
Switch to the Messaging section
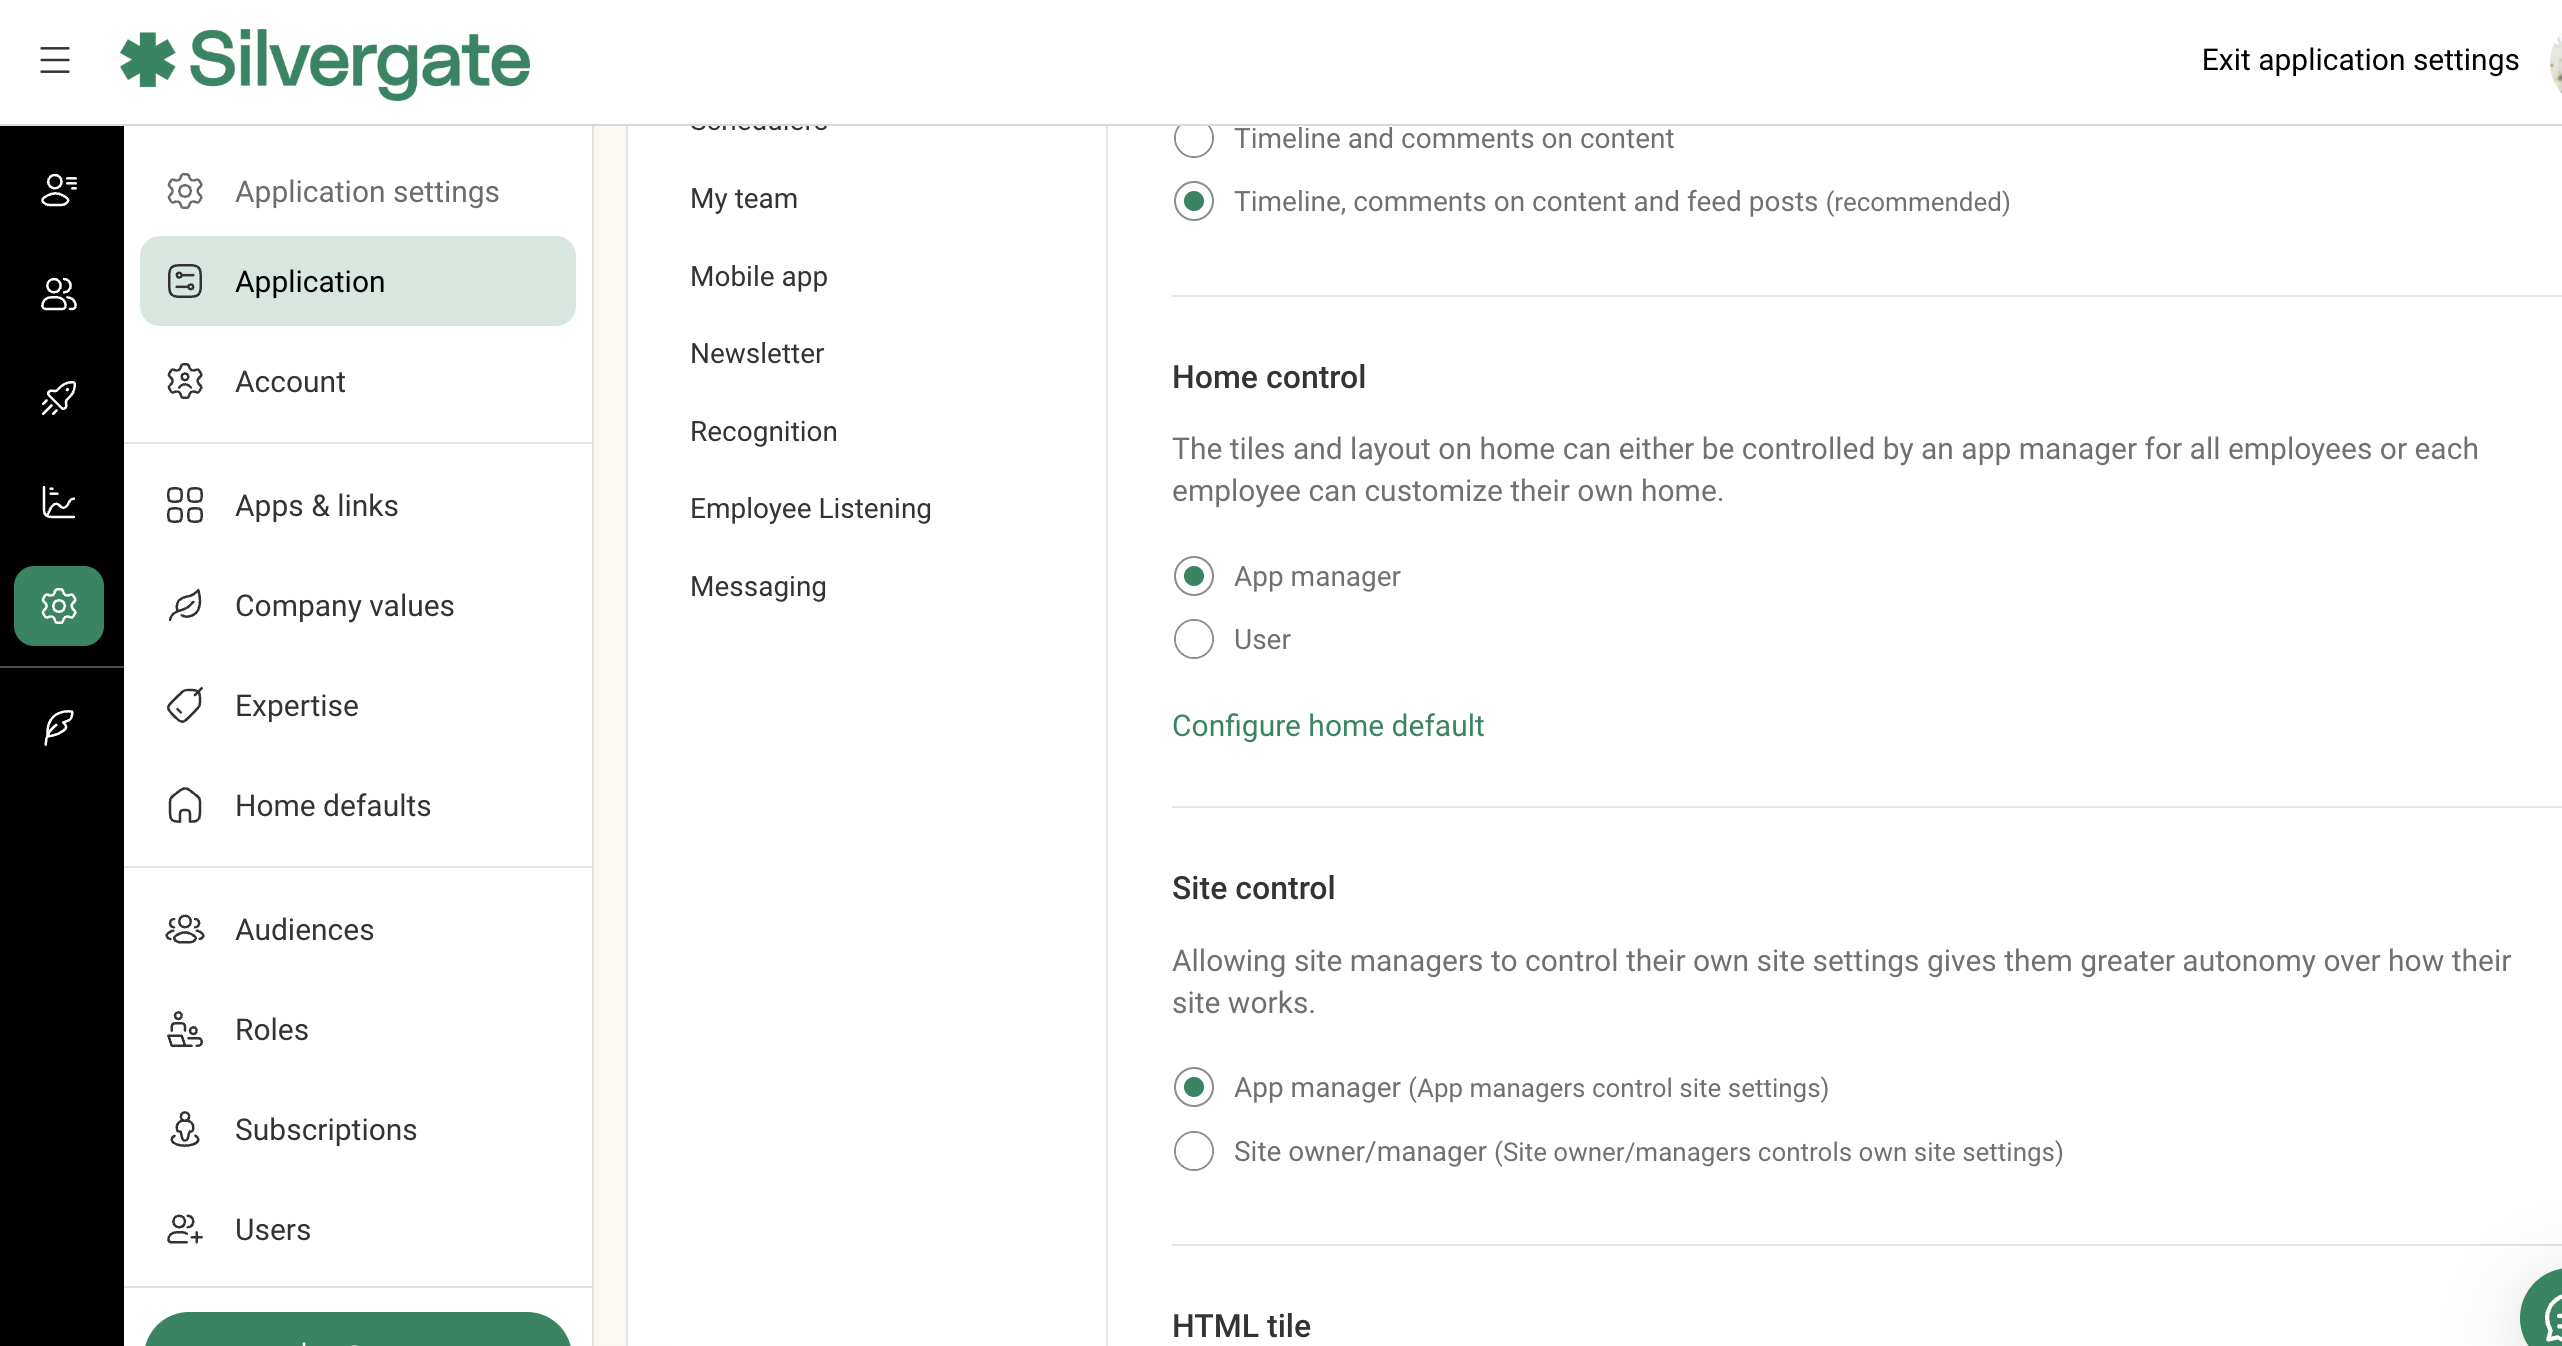pyautogui.click(x=757, y=586)
